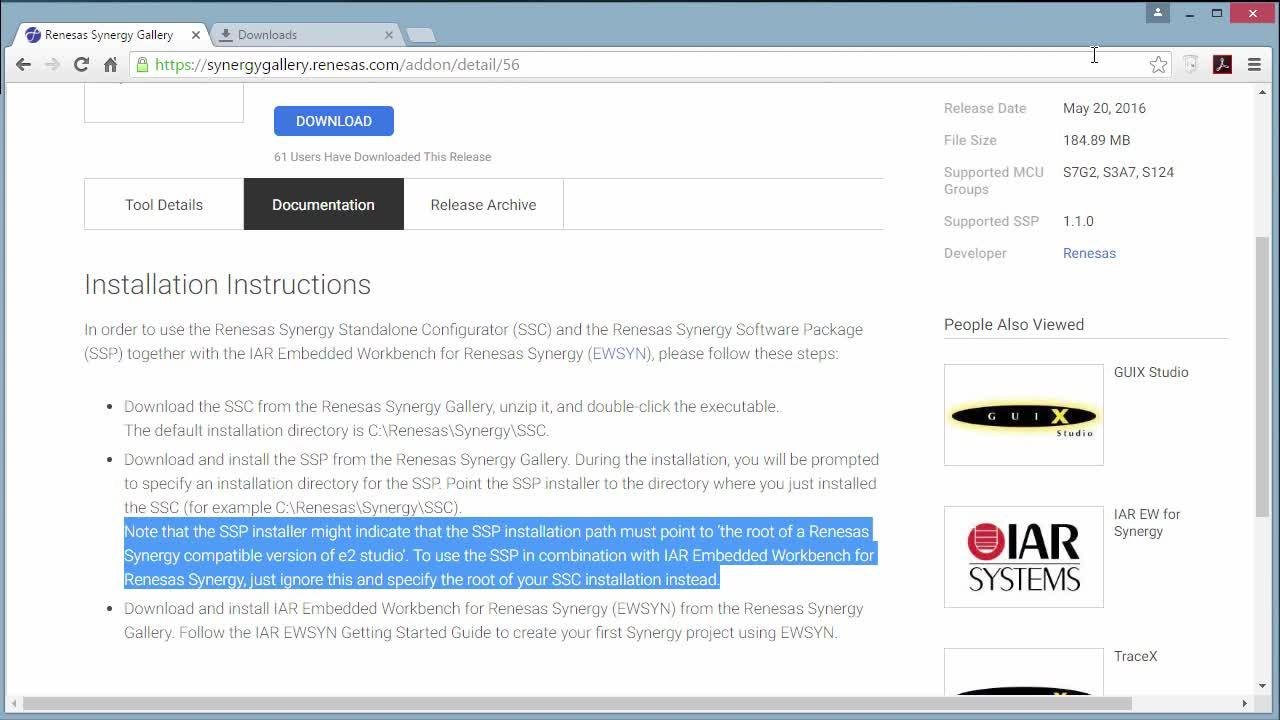Reload the current page

81,65
